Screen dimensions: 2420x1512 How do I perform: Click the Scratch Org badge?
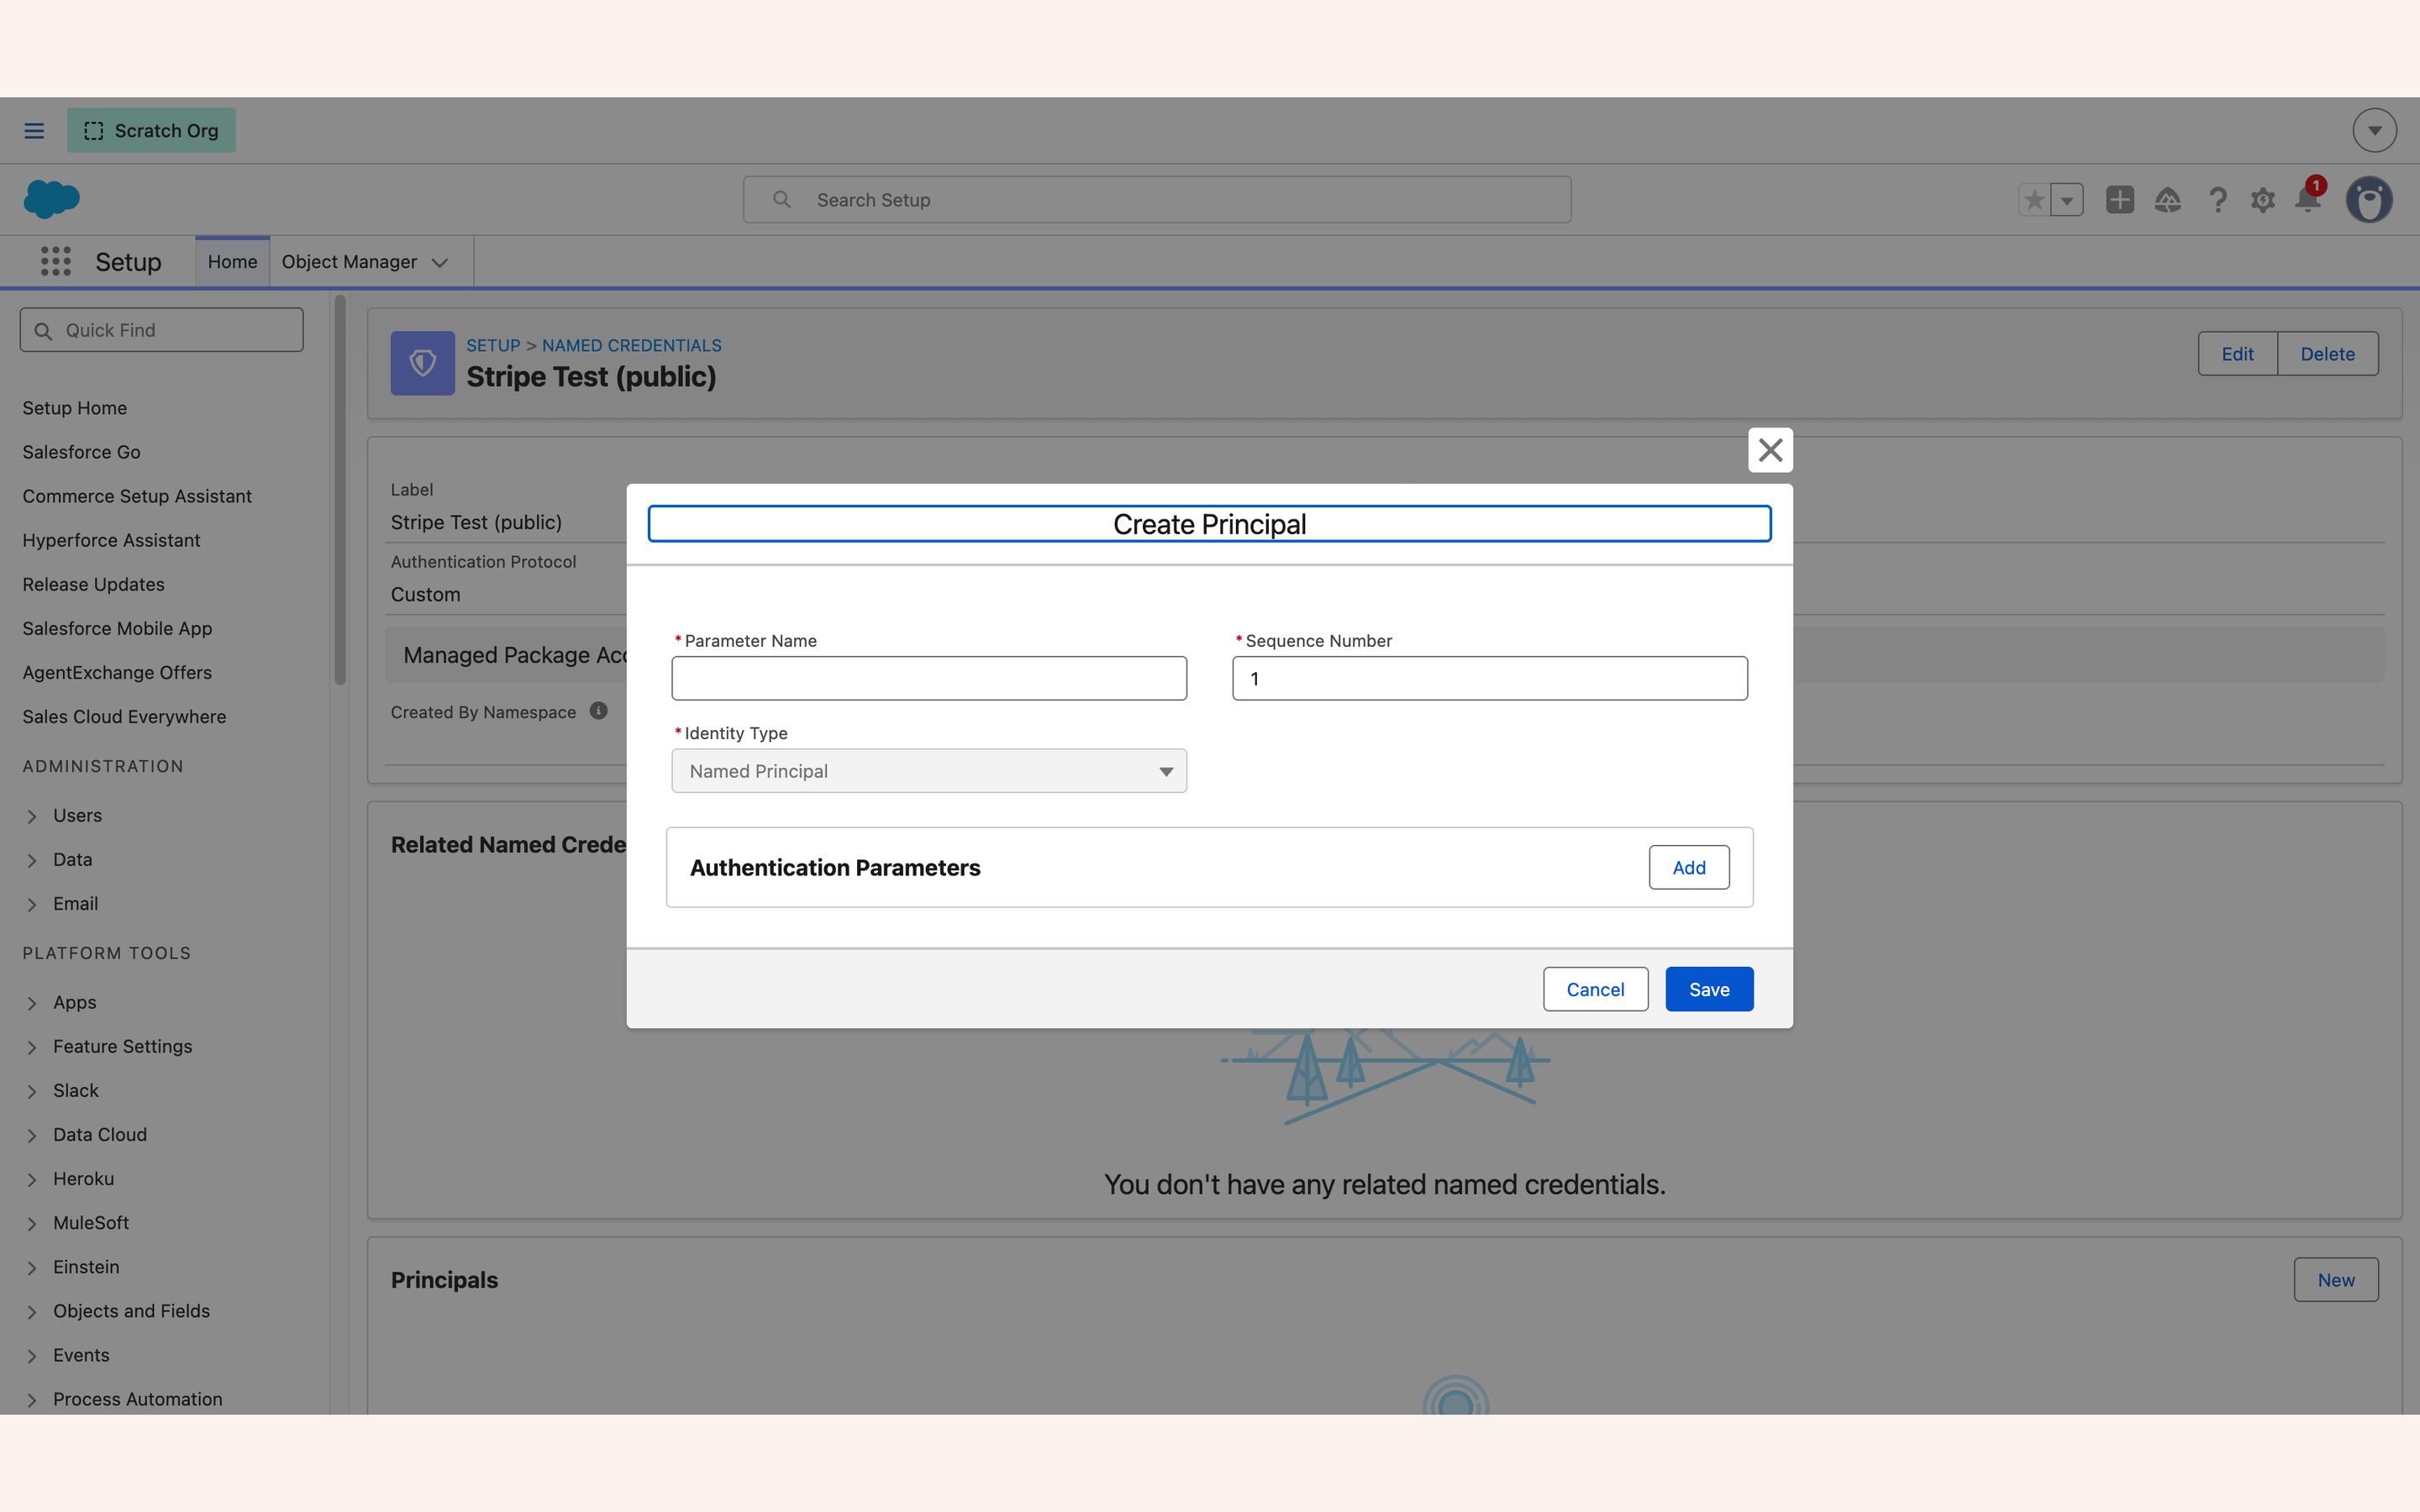[x=151, y=131]
